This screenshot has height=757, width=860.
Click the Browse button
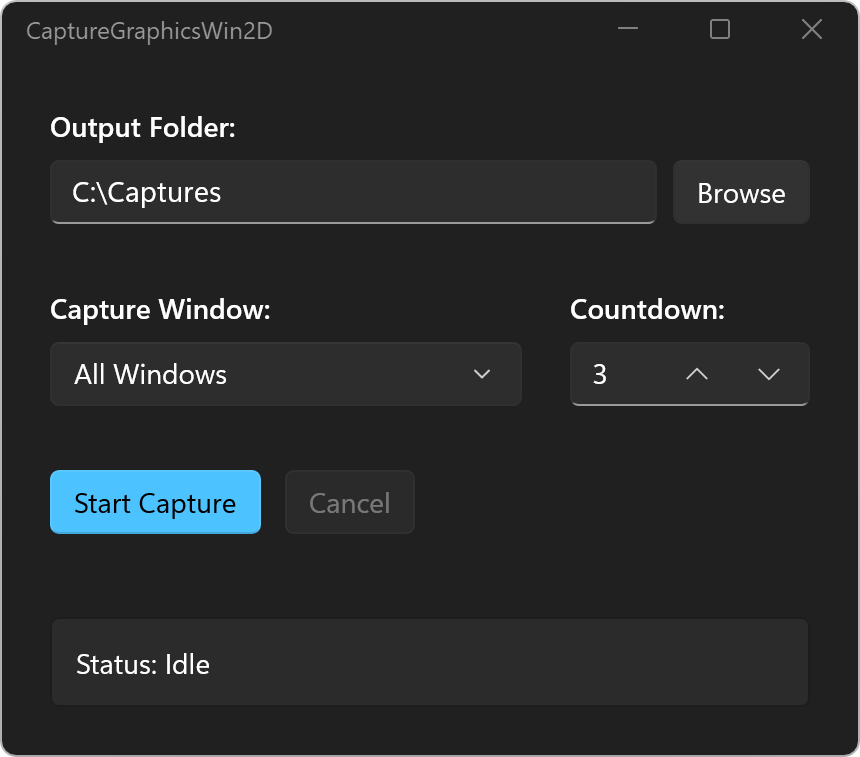(741, 193)
